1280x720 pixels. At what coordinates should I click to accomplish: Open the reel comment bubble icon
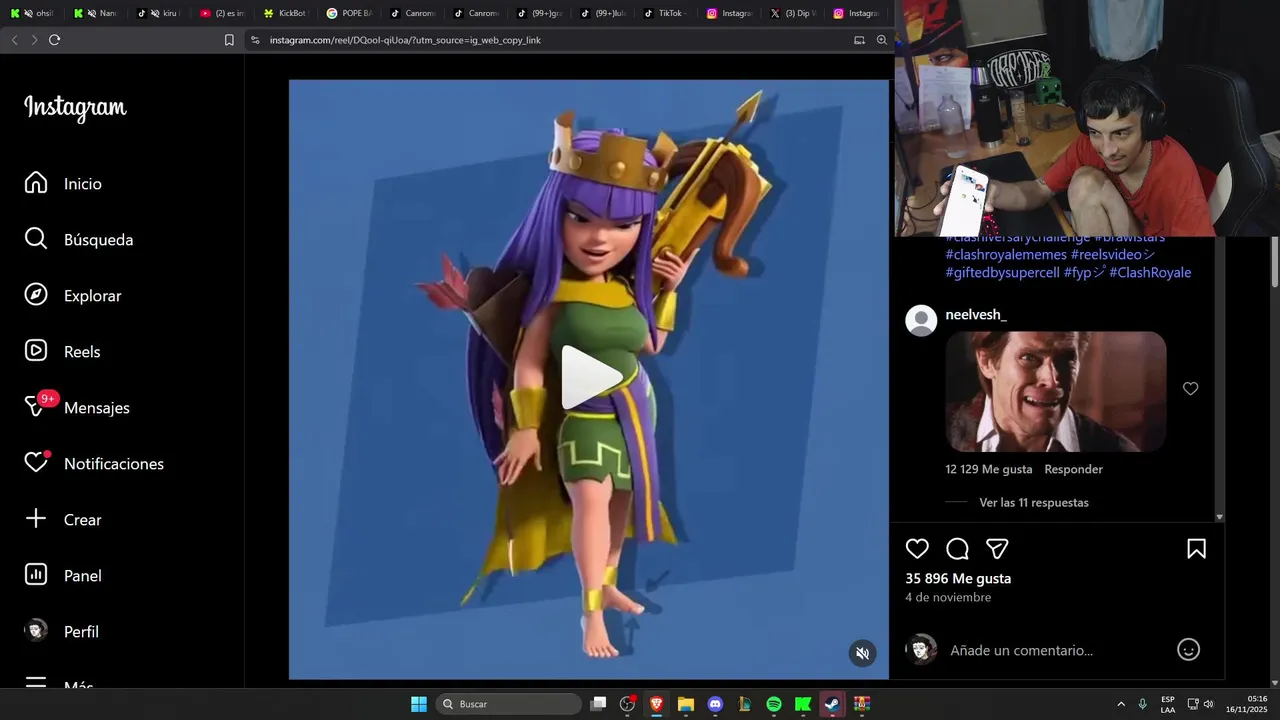[957, 549]
